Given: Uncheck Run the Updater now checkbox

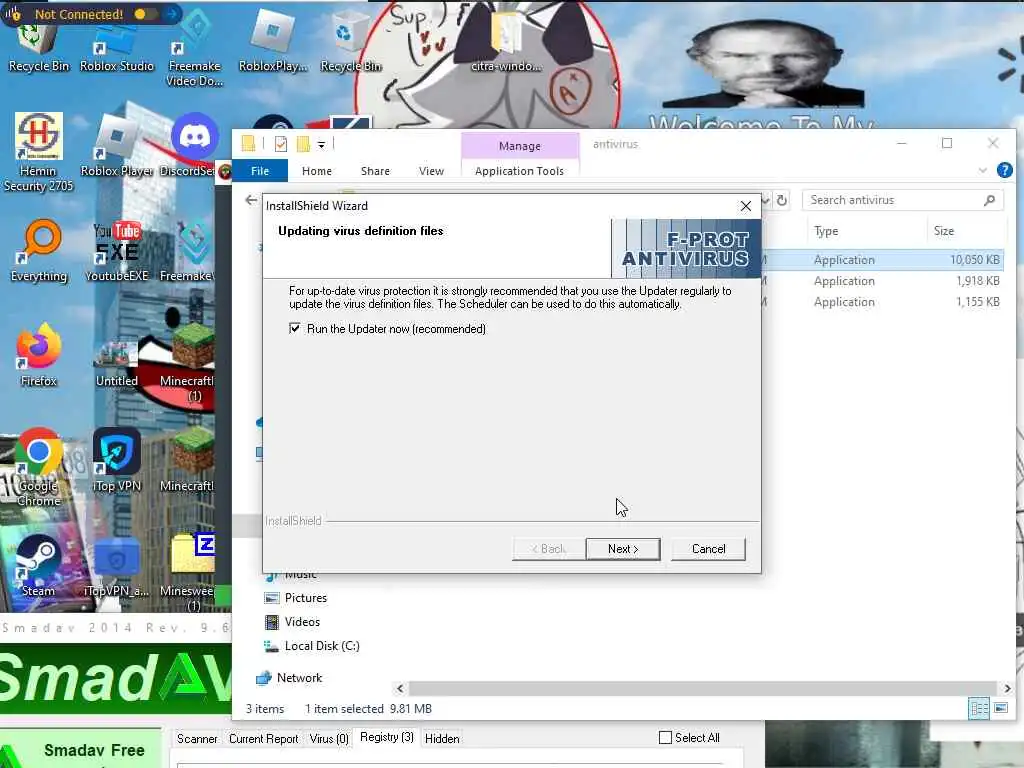Looking at the screenshot, I should [x=295, y=328].
